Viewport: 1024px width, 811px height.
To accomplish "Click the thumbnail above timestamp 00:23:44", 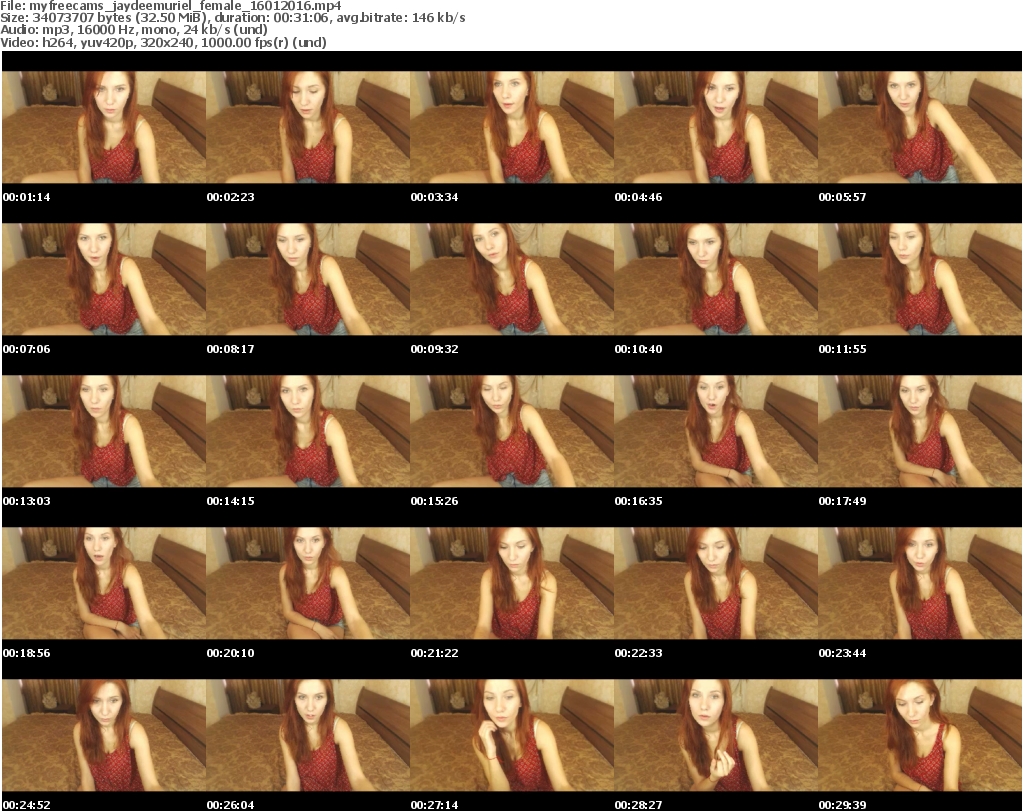I will click(x=920, y=583).
